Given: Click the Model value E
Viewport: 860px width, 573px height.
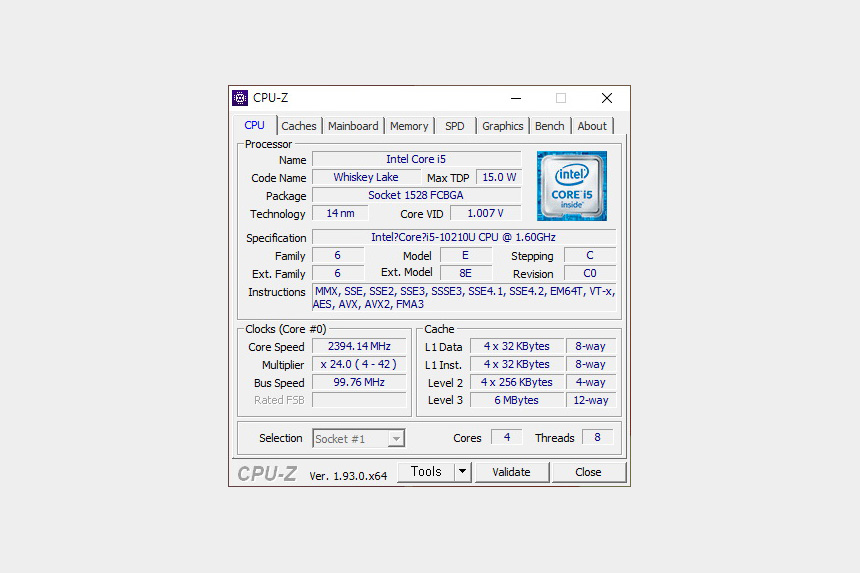Looking at the screenshot, I should [466, 255].
